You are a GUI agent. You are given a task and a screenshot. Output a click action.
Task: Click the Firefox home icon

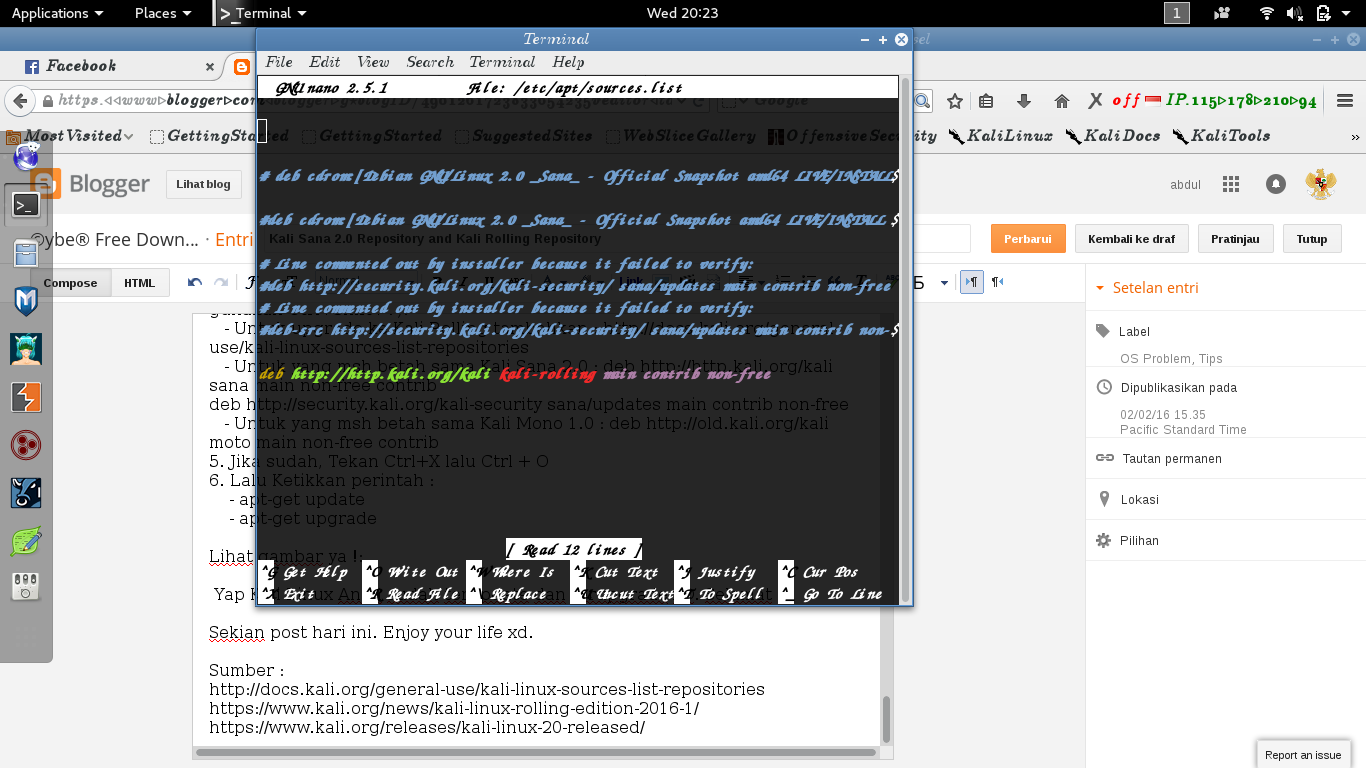pos(1060,101)
